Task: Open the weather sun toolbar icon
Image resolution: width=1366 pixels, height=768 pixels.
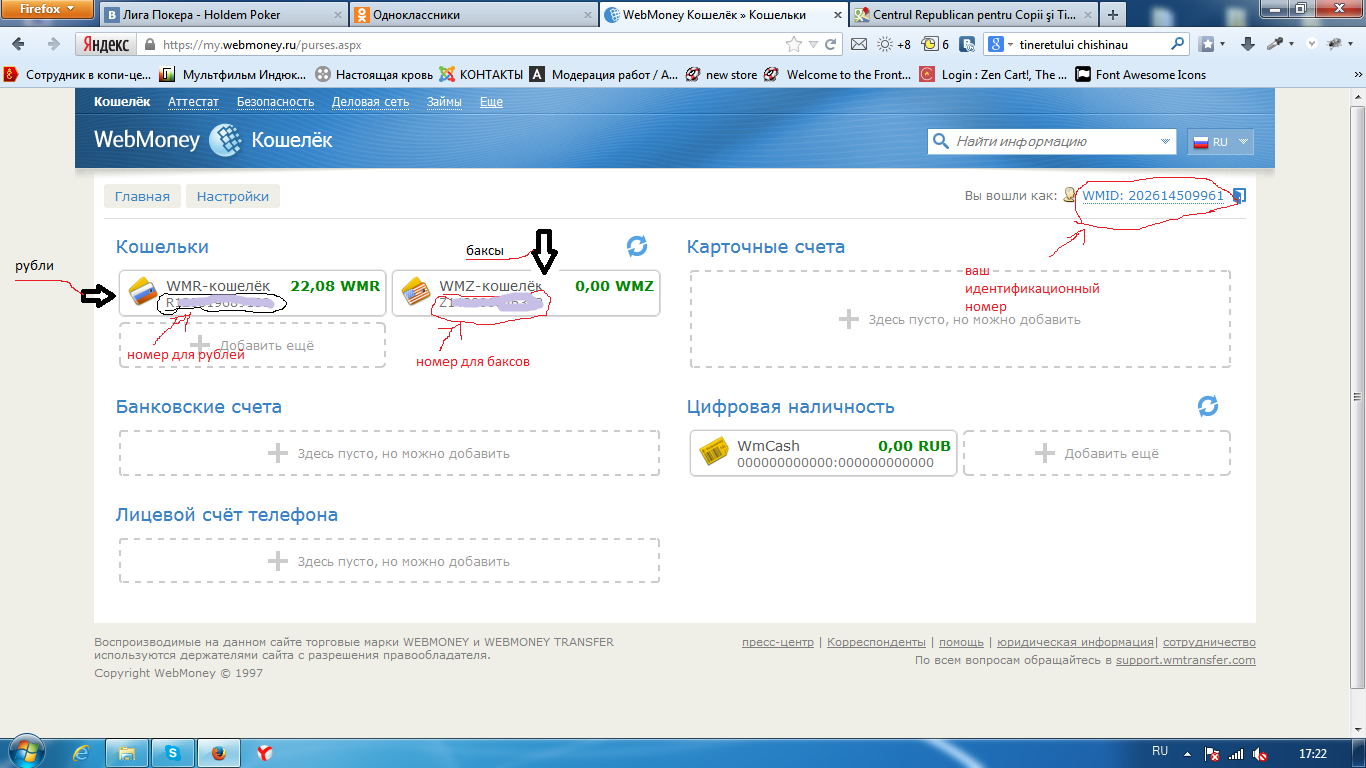Action: [885, 44]
